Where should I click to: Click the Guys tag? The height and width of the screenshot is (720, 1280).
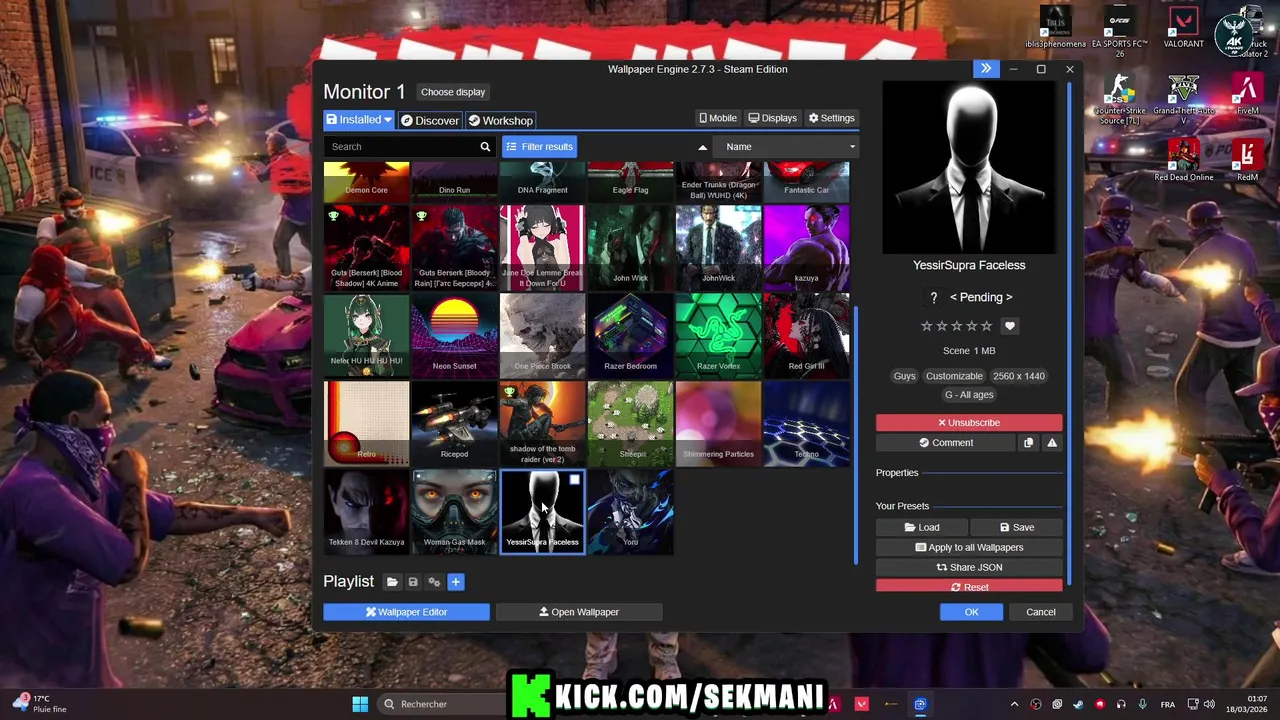(x=904, y=376)
